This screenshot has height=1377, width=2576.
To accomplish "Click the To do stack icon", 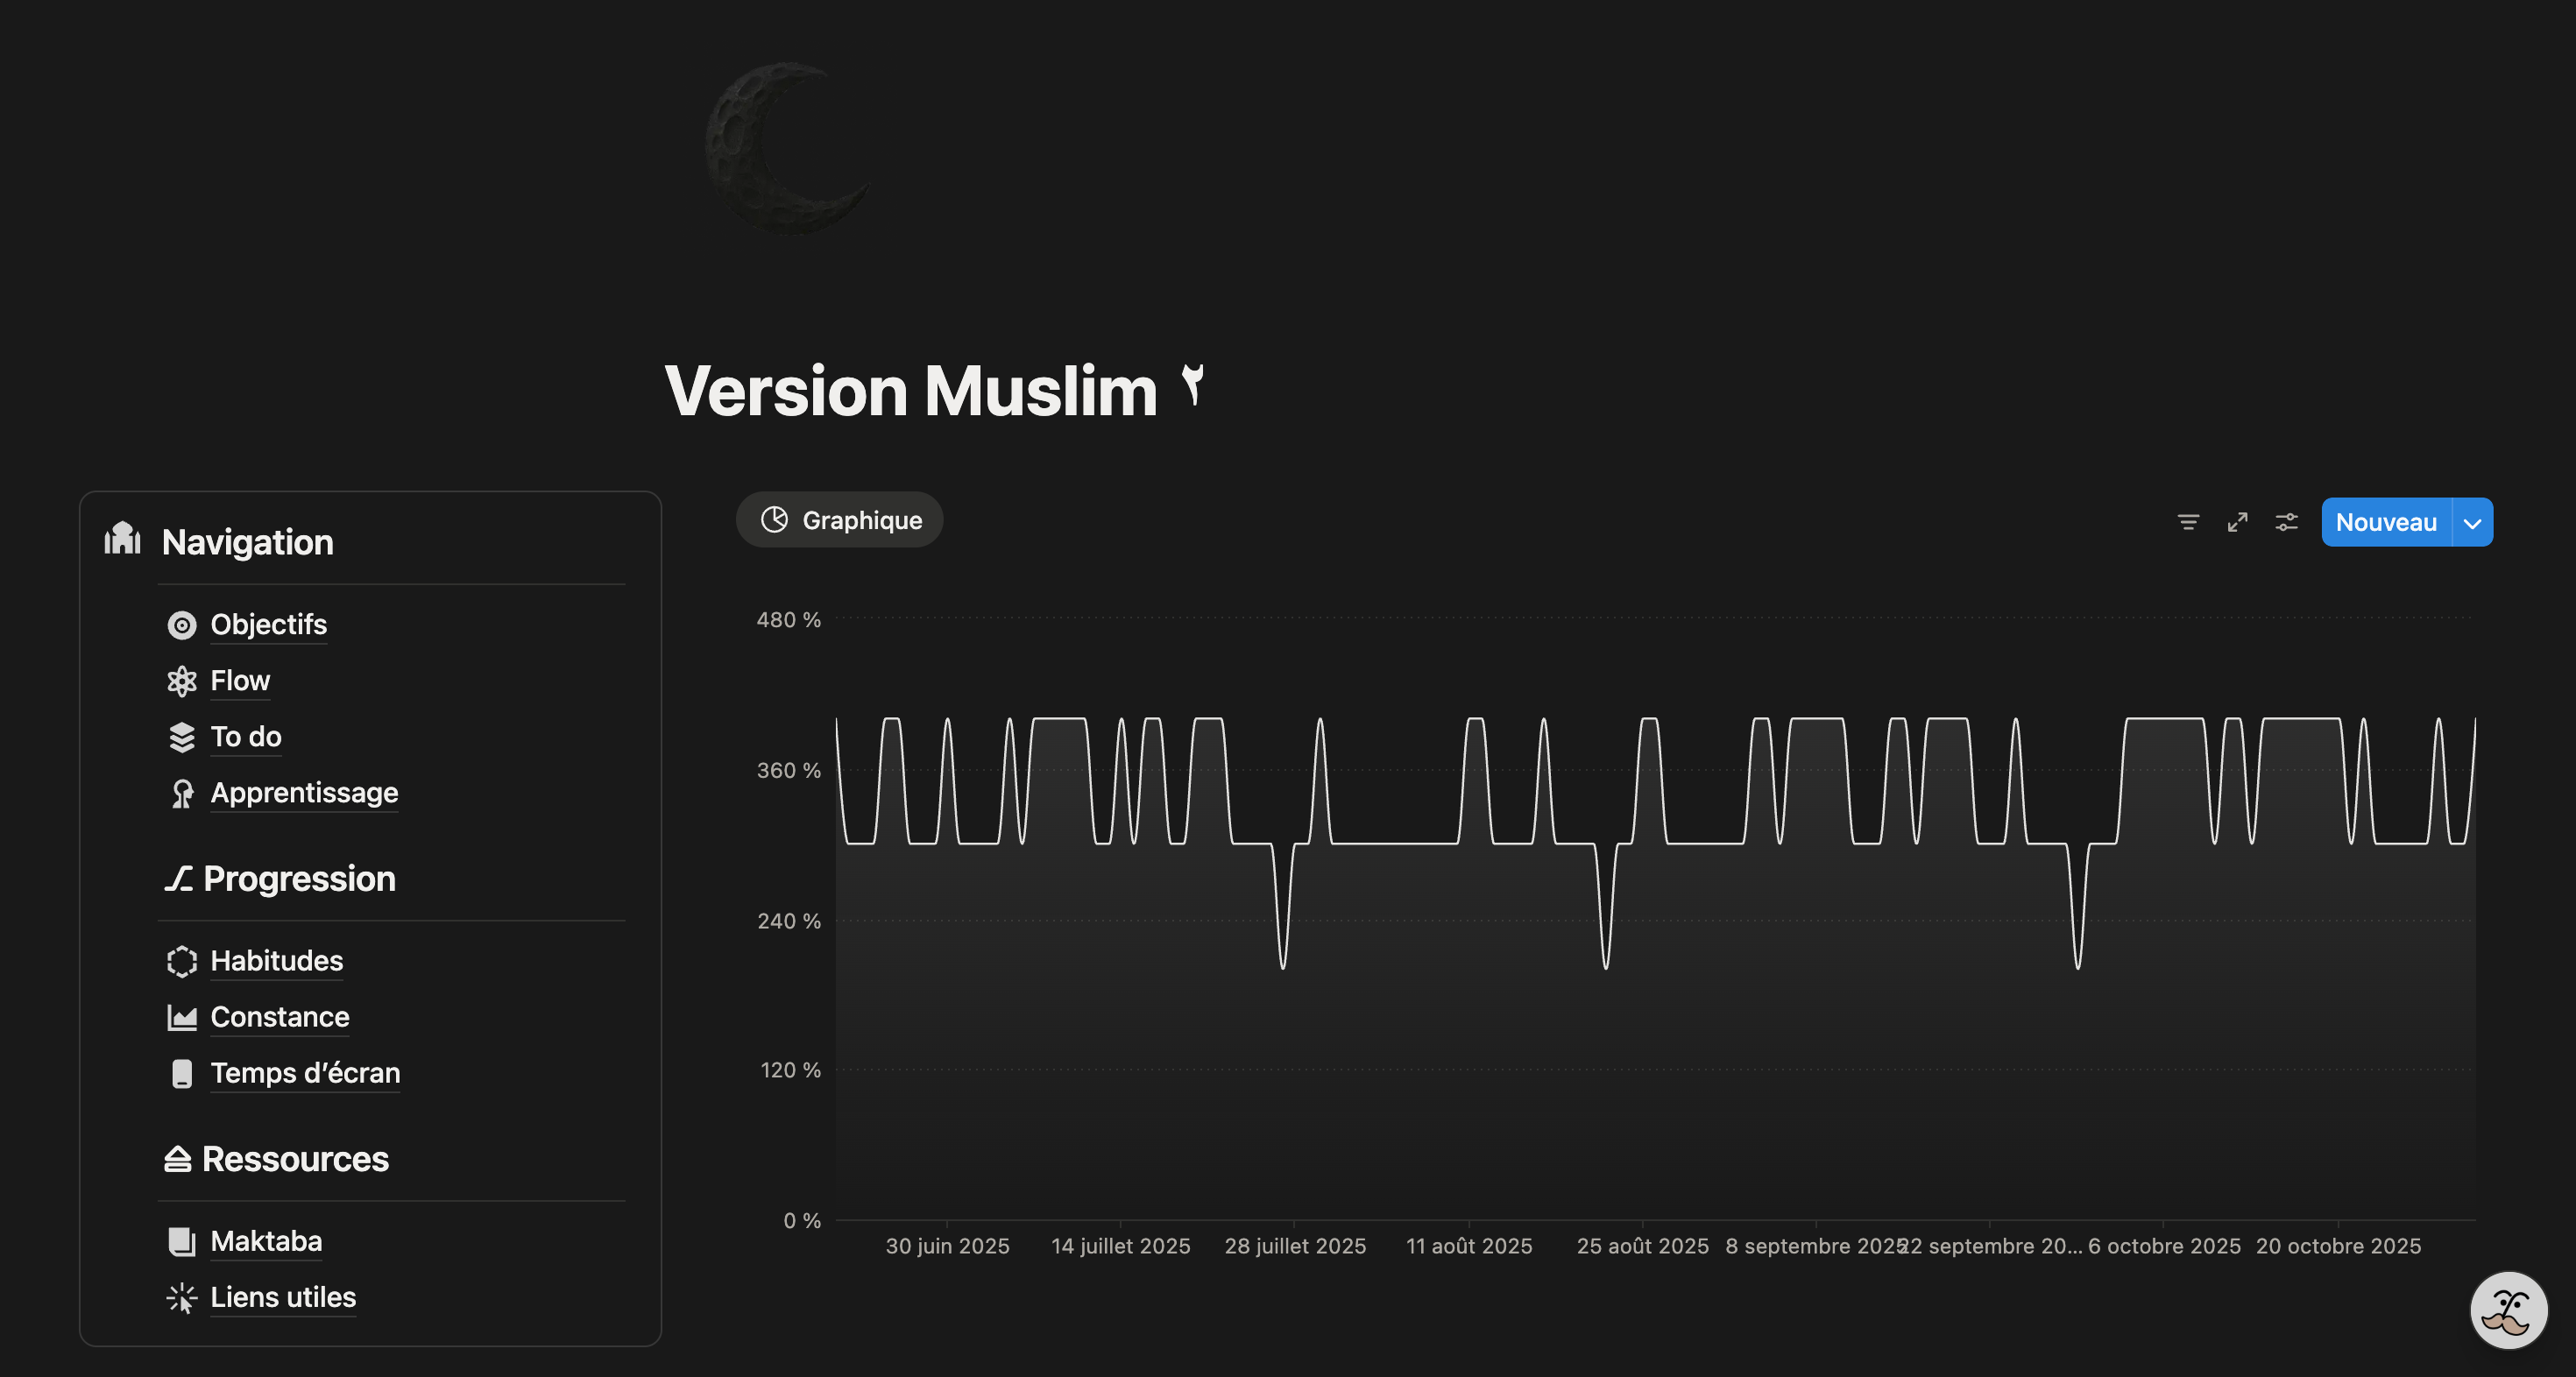I will (x=181, y=737).
